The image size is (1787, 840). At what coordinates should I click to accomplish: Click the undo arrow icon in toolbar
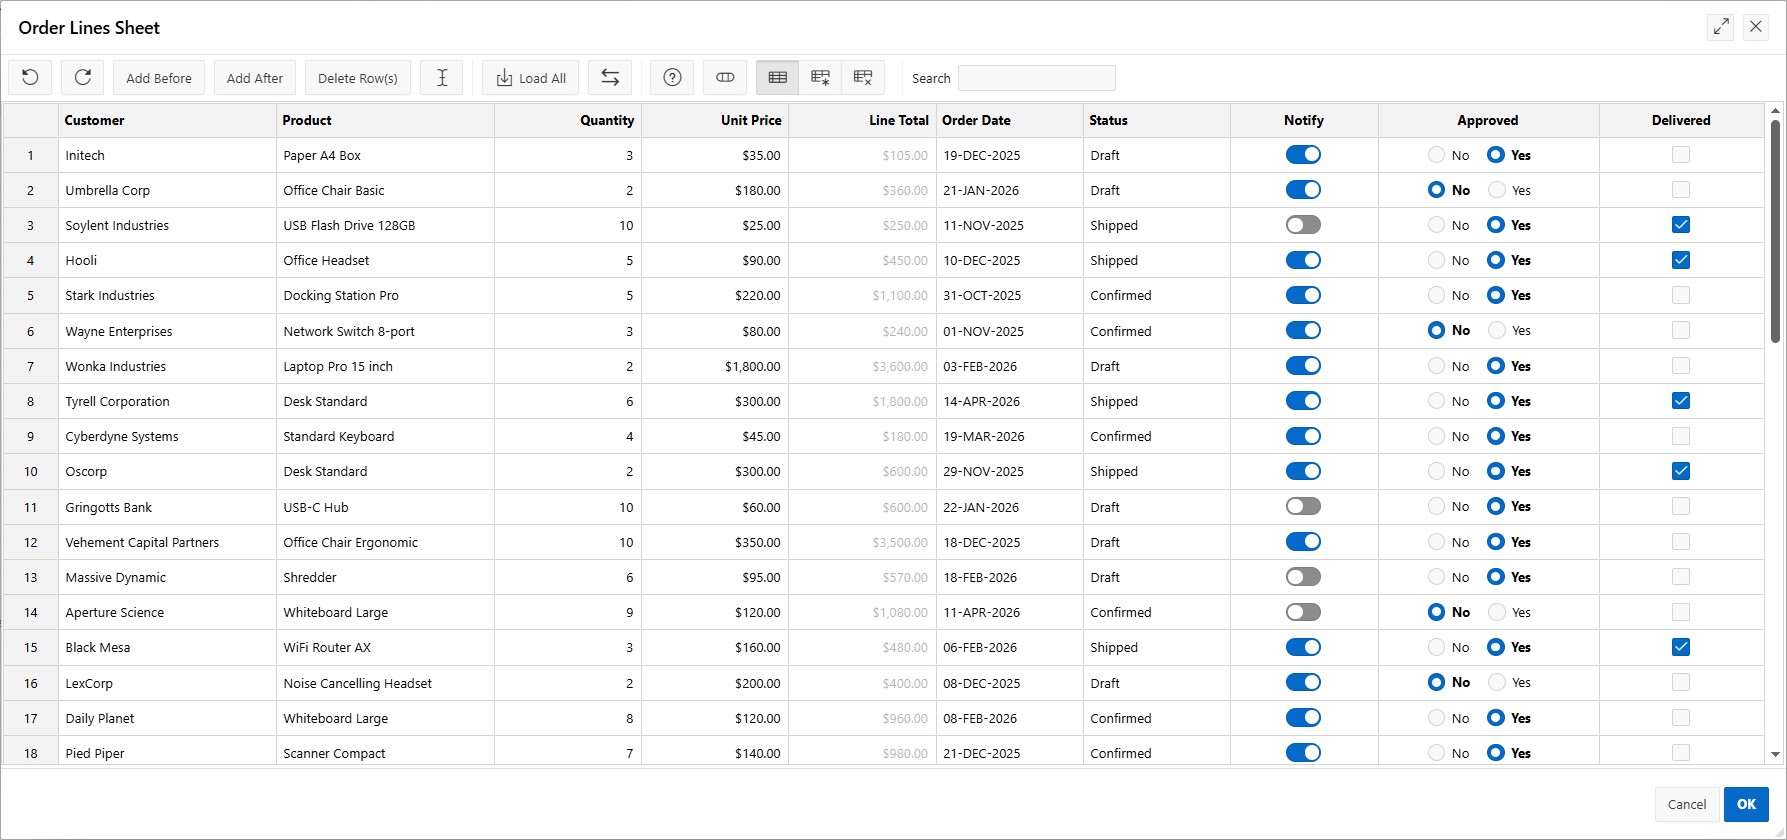(30, 78)
